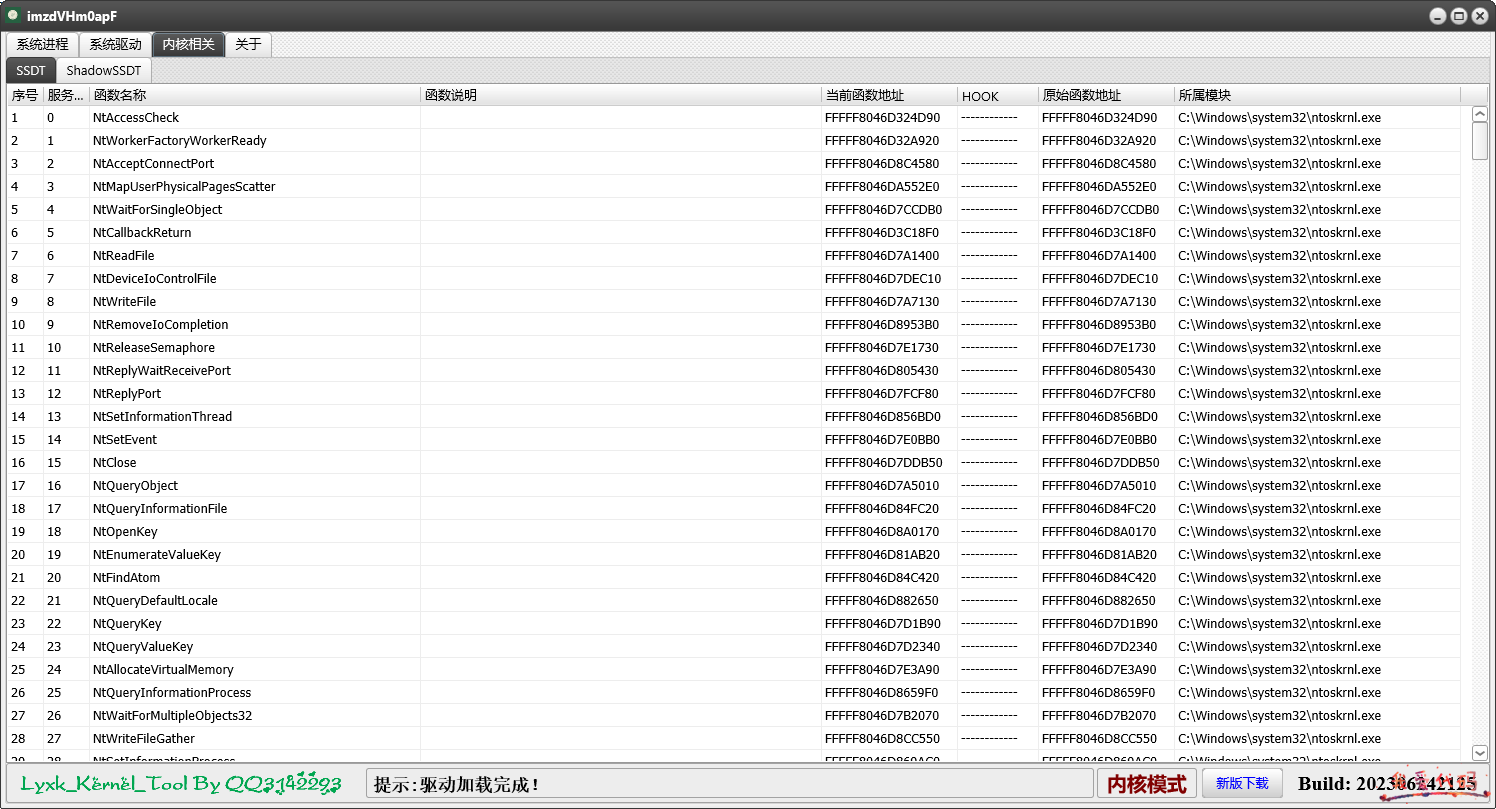Click the app icon in the title bar
Screen dimensions: 1496x809
click(13, 15)
